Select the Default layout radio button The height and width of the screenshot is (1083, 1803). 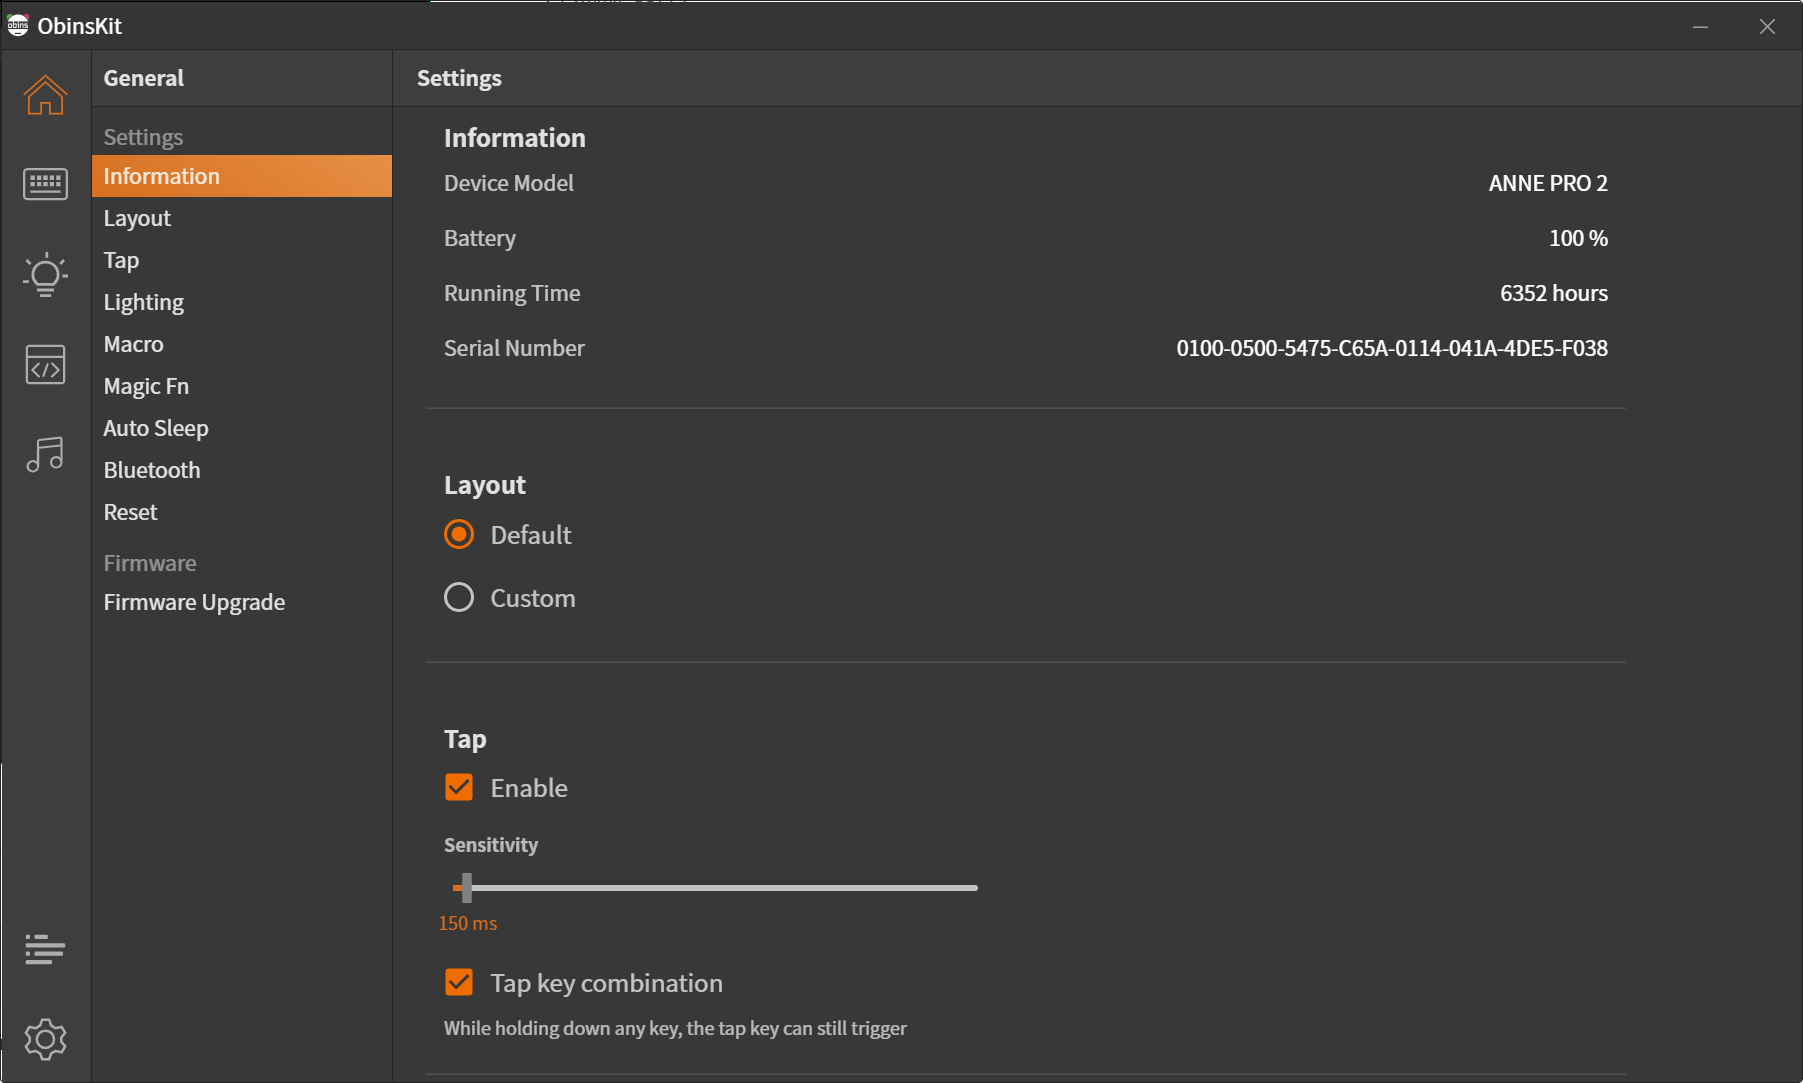459,535
